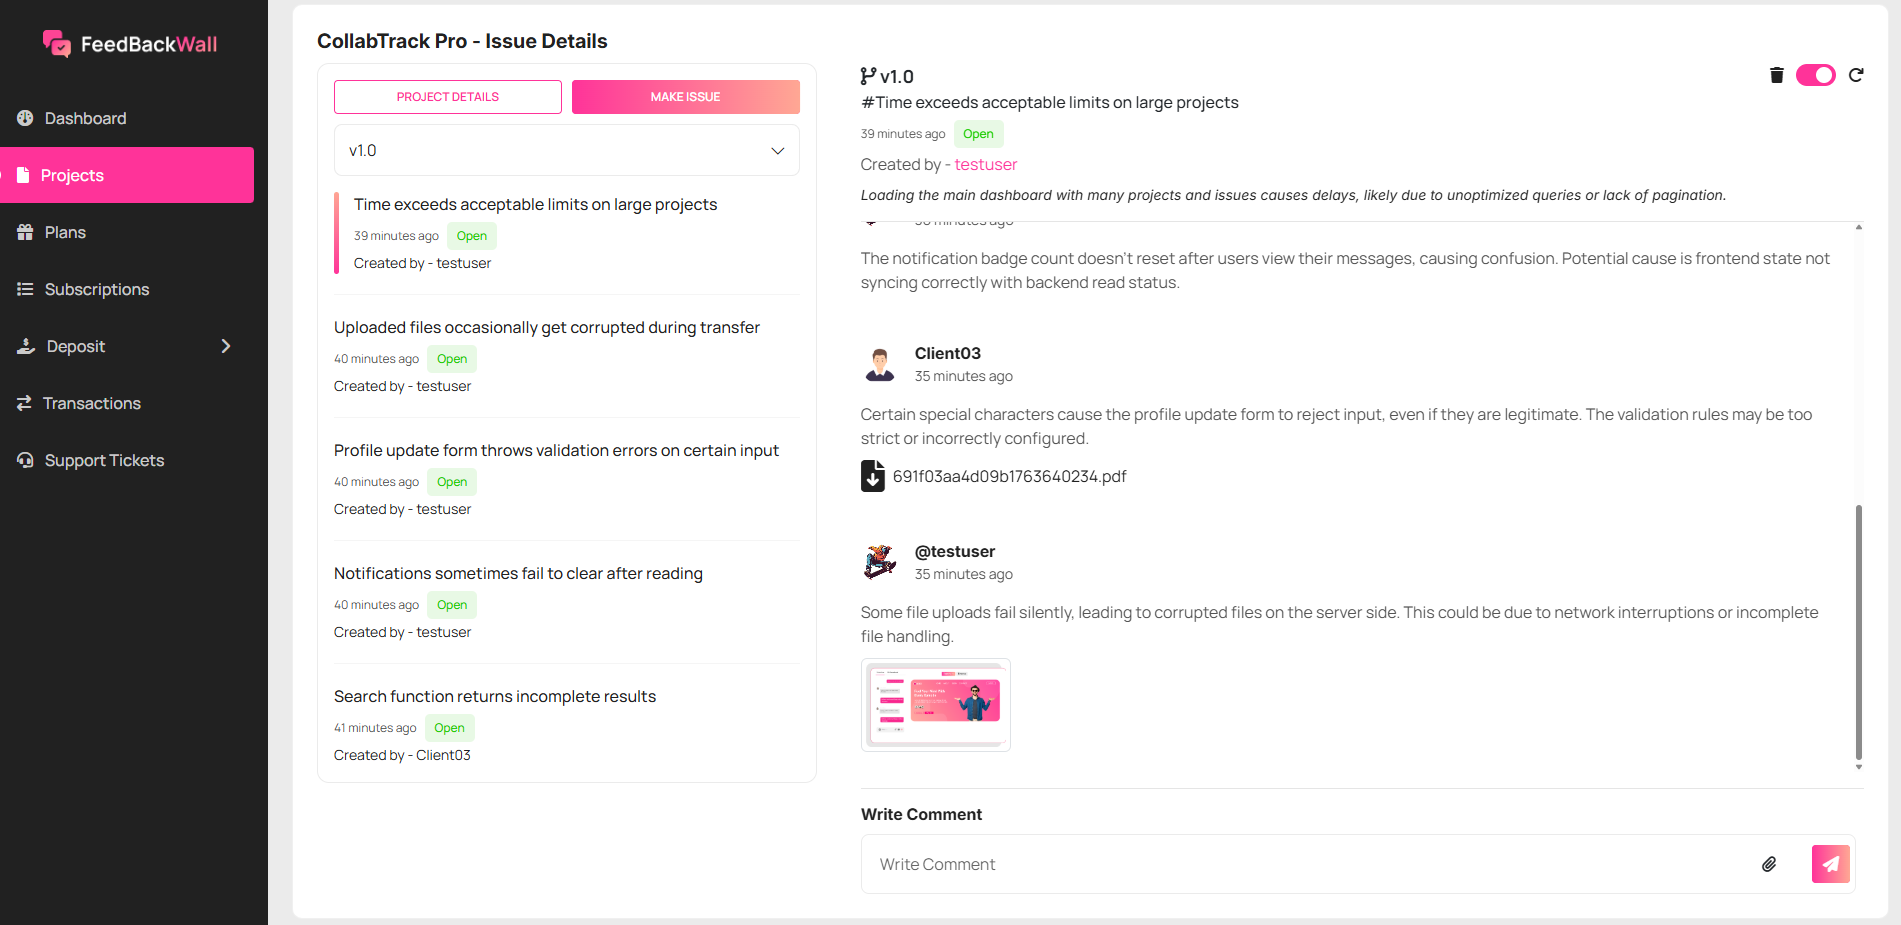The width and height of the screenshot is (1901, 925).
Task: Click the trash delete issue icon
Action: click(1776, 75)
